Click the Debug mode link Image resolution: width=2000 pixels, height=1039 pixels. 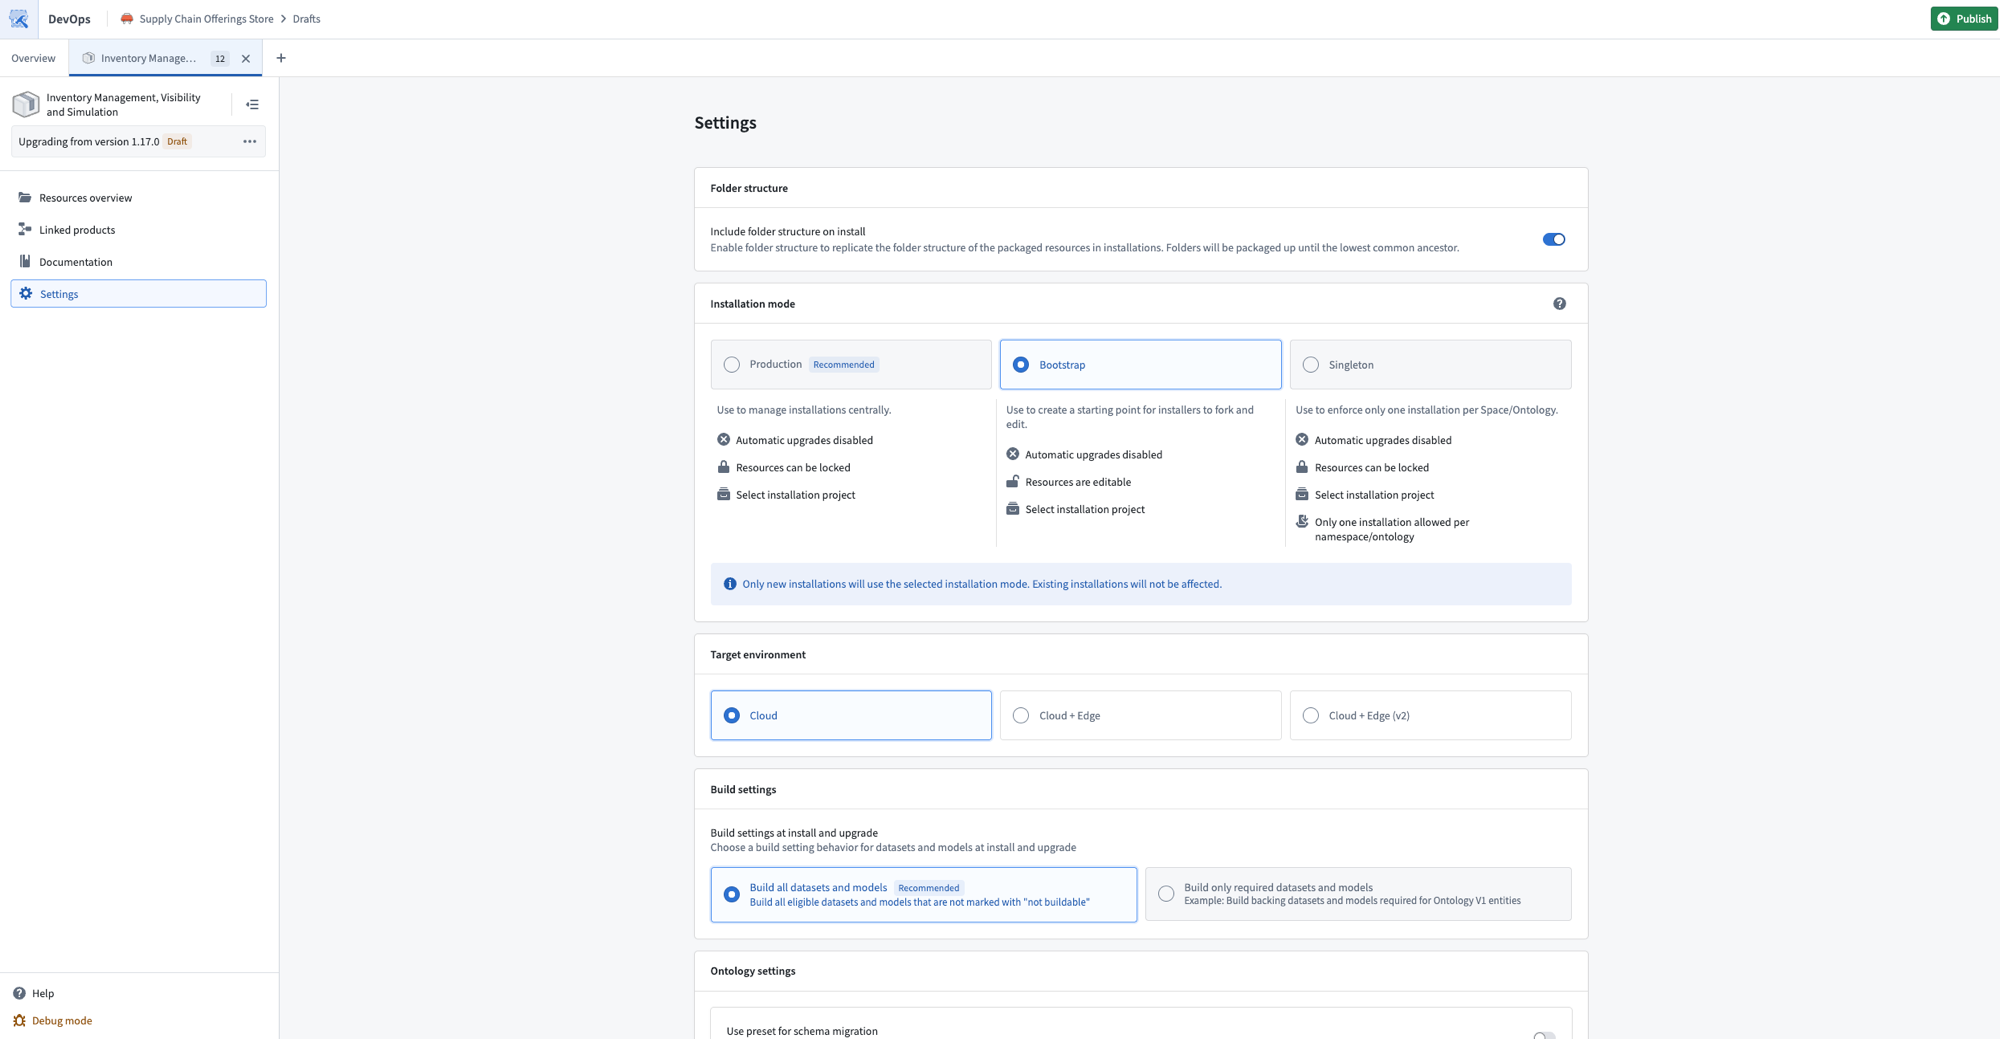[62, 1021]
